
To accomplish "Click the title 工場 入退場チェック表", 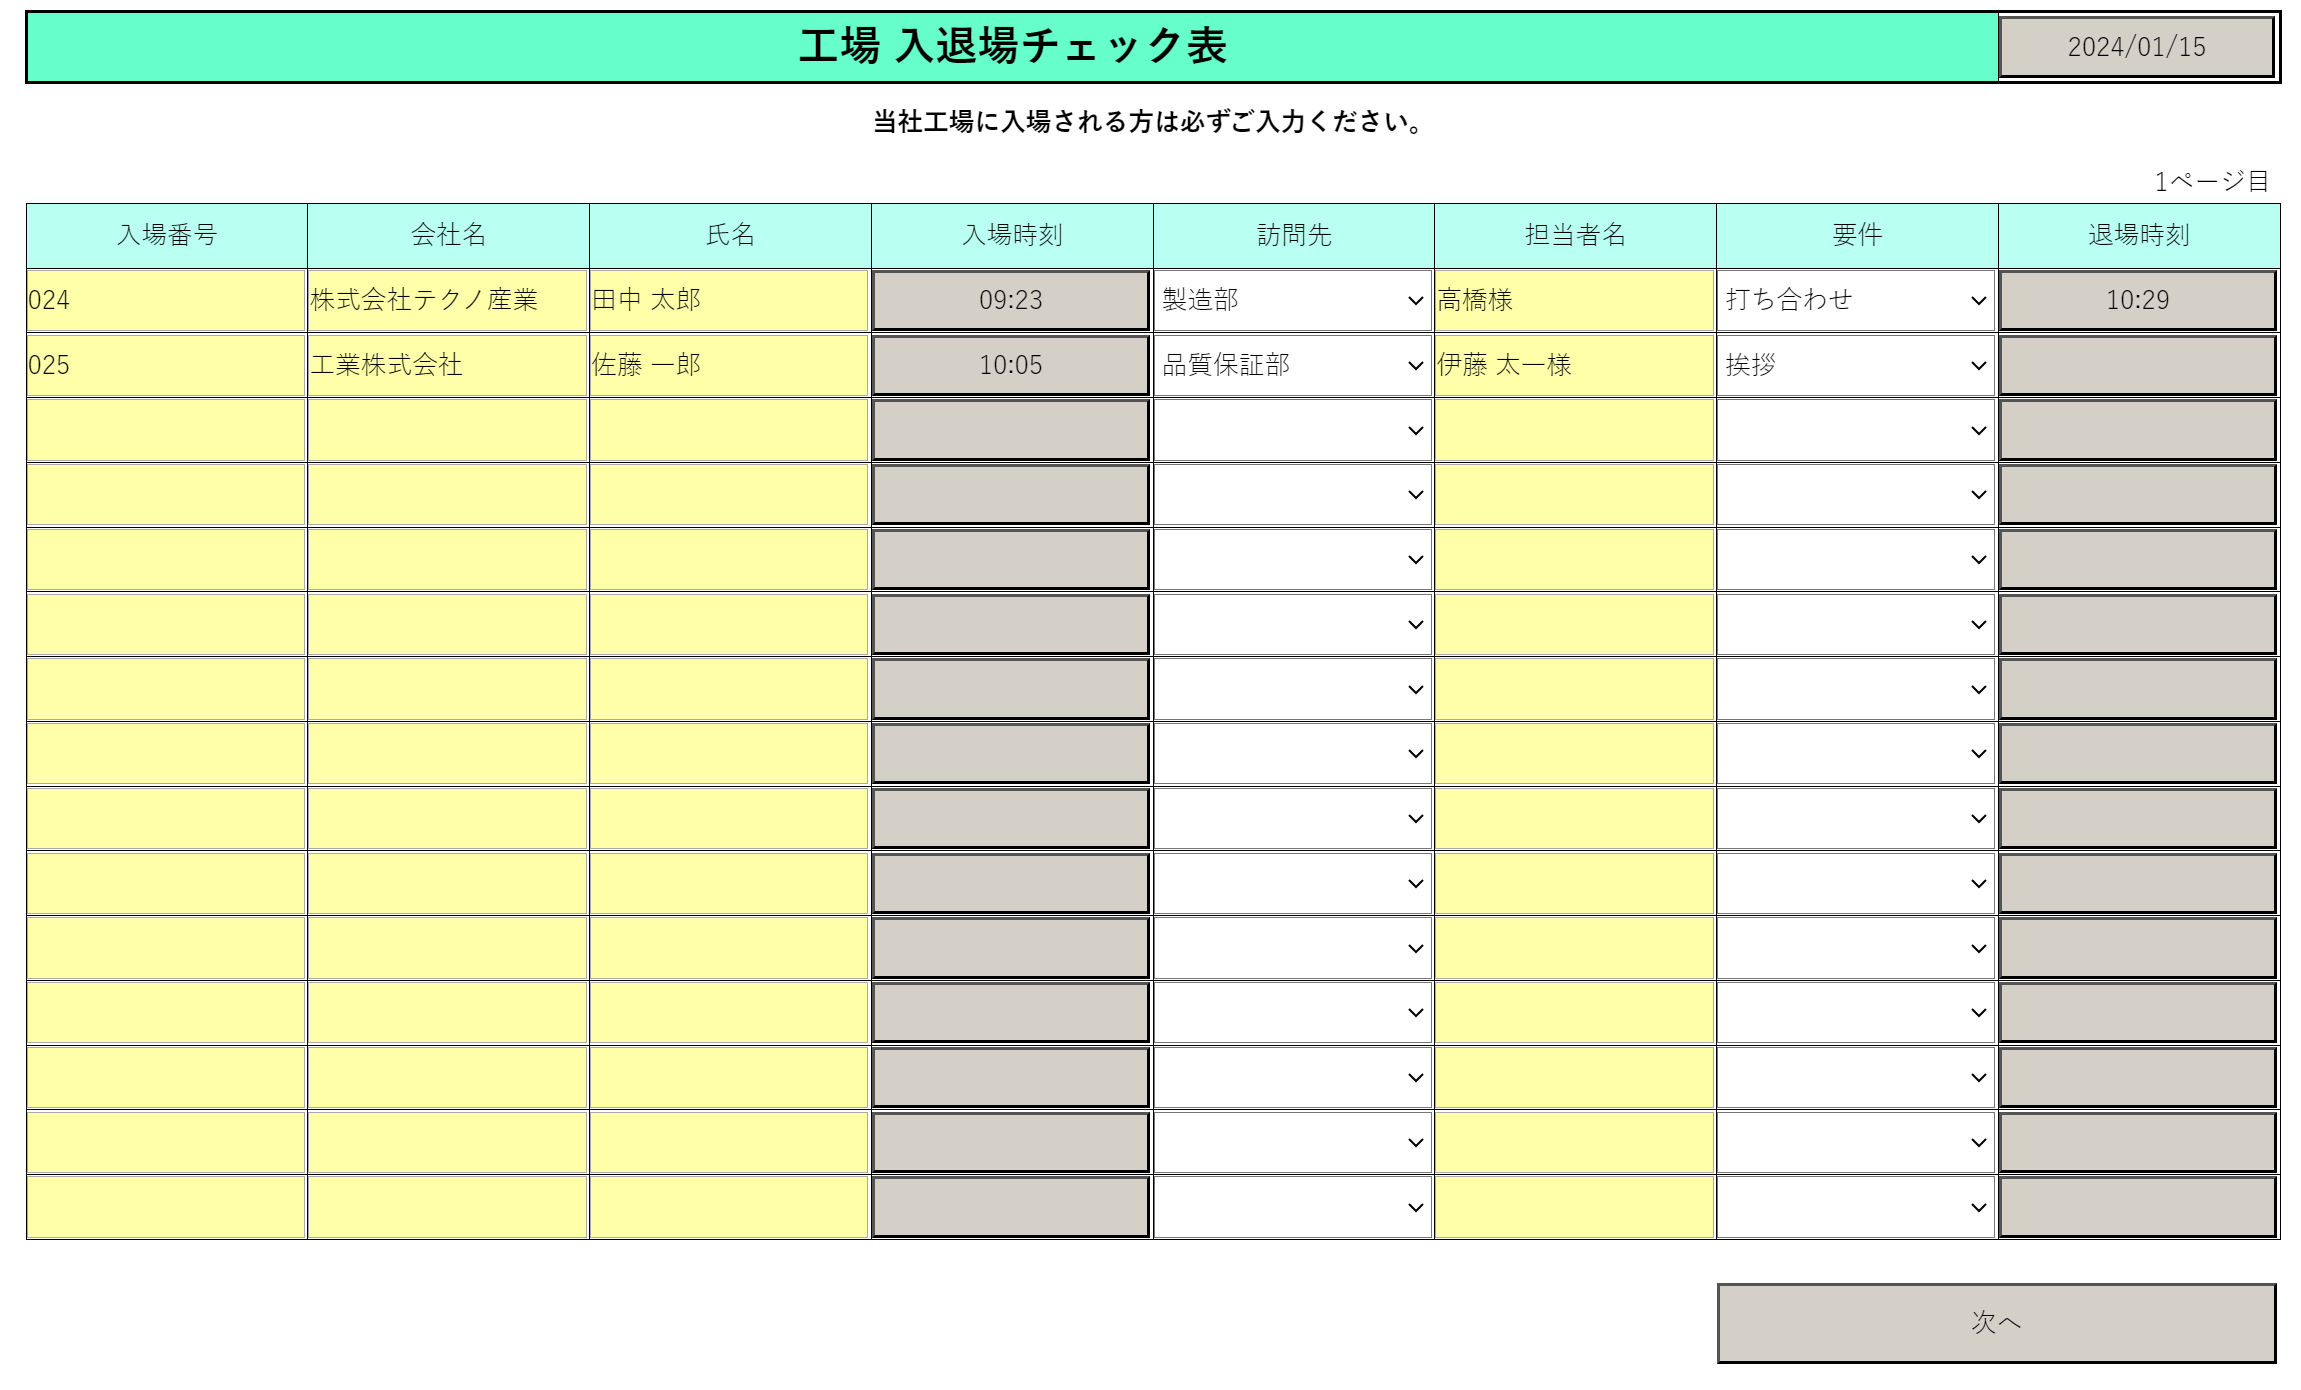I will [1012, 46].
